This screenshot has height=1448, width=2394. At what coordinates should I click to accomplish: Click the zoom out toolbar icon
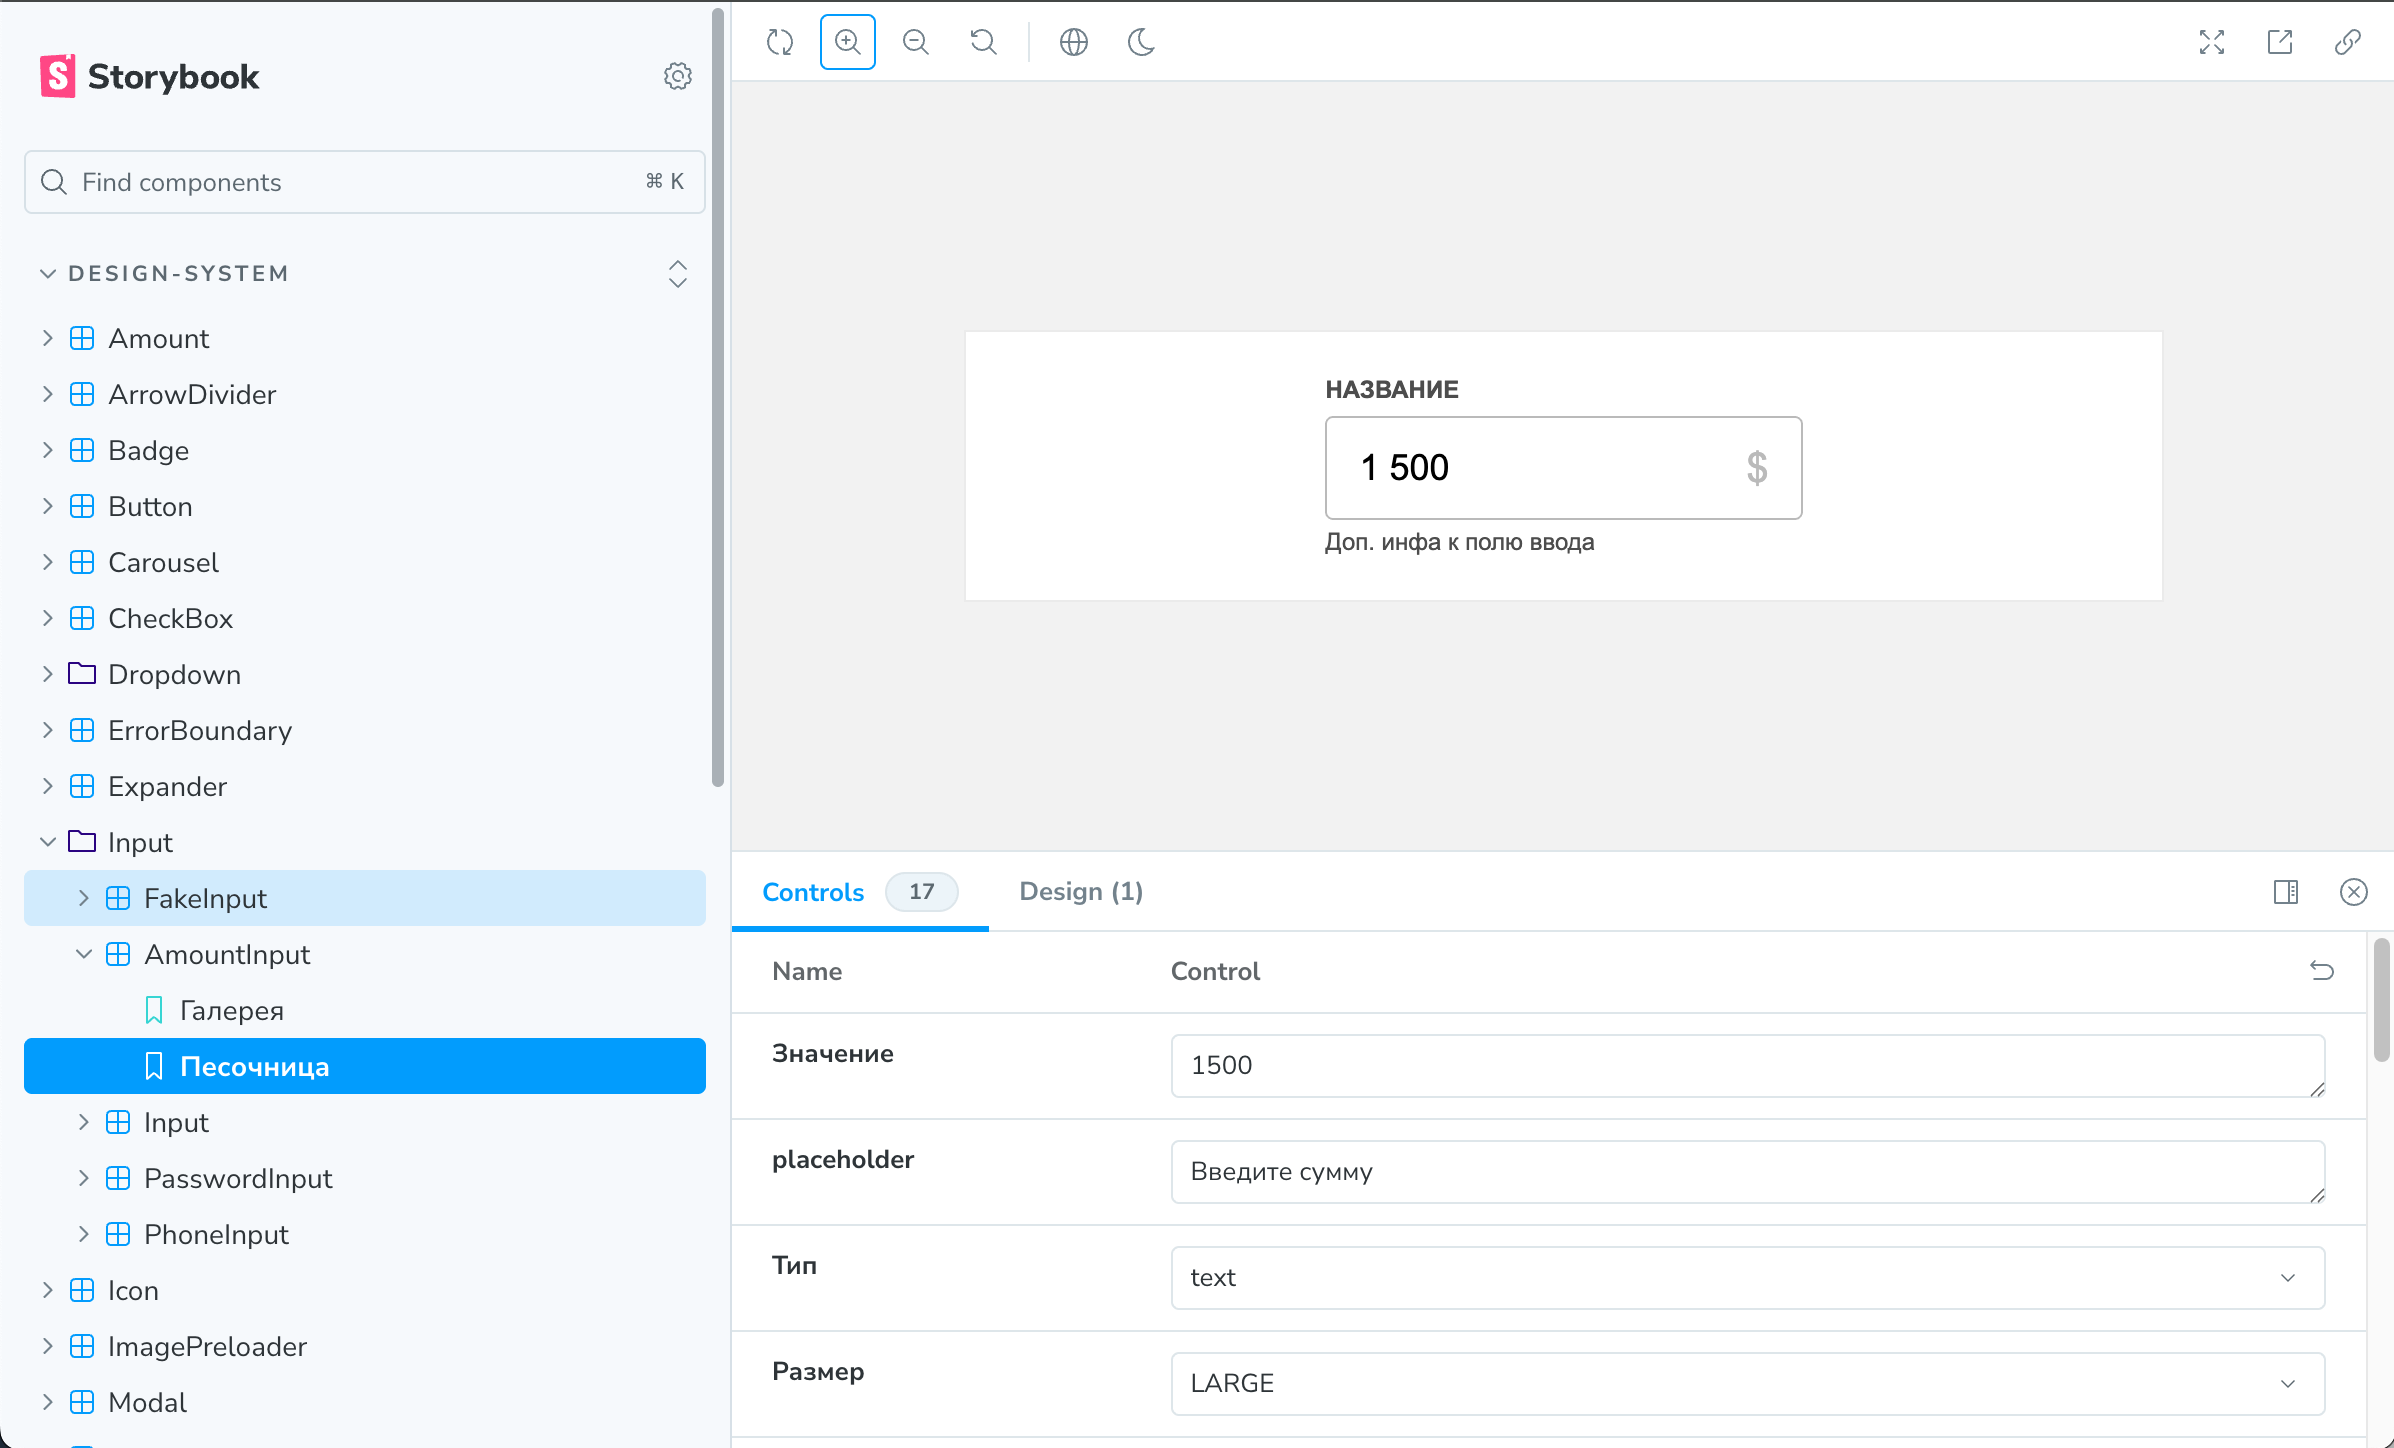coord(915,42)
